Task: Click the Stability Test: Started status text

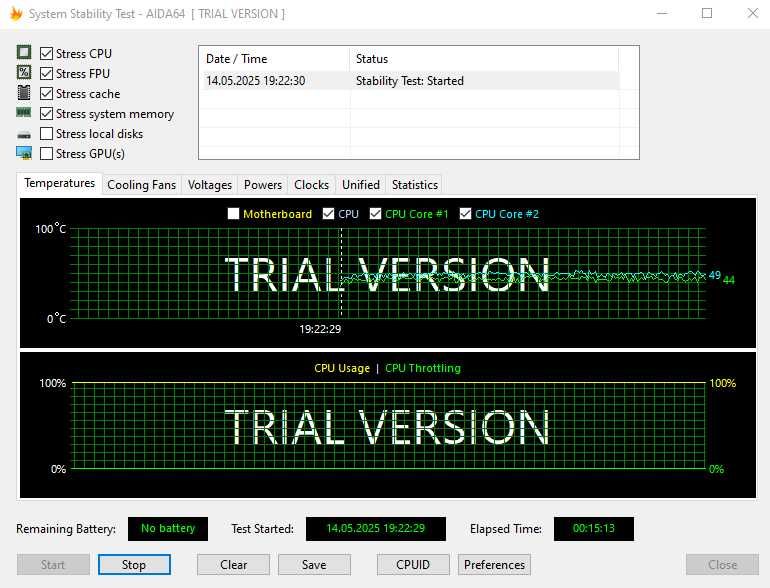Action: pos(410,81)
